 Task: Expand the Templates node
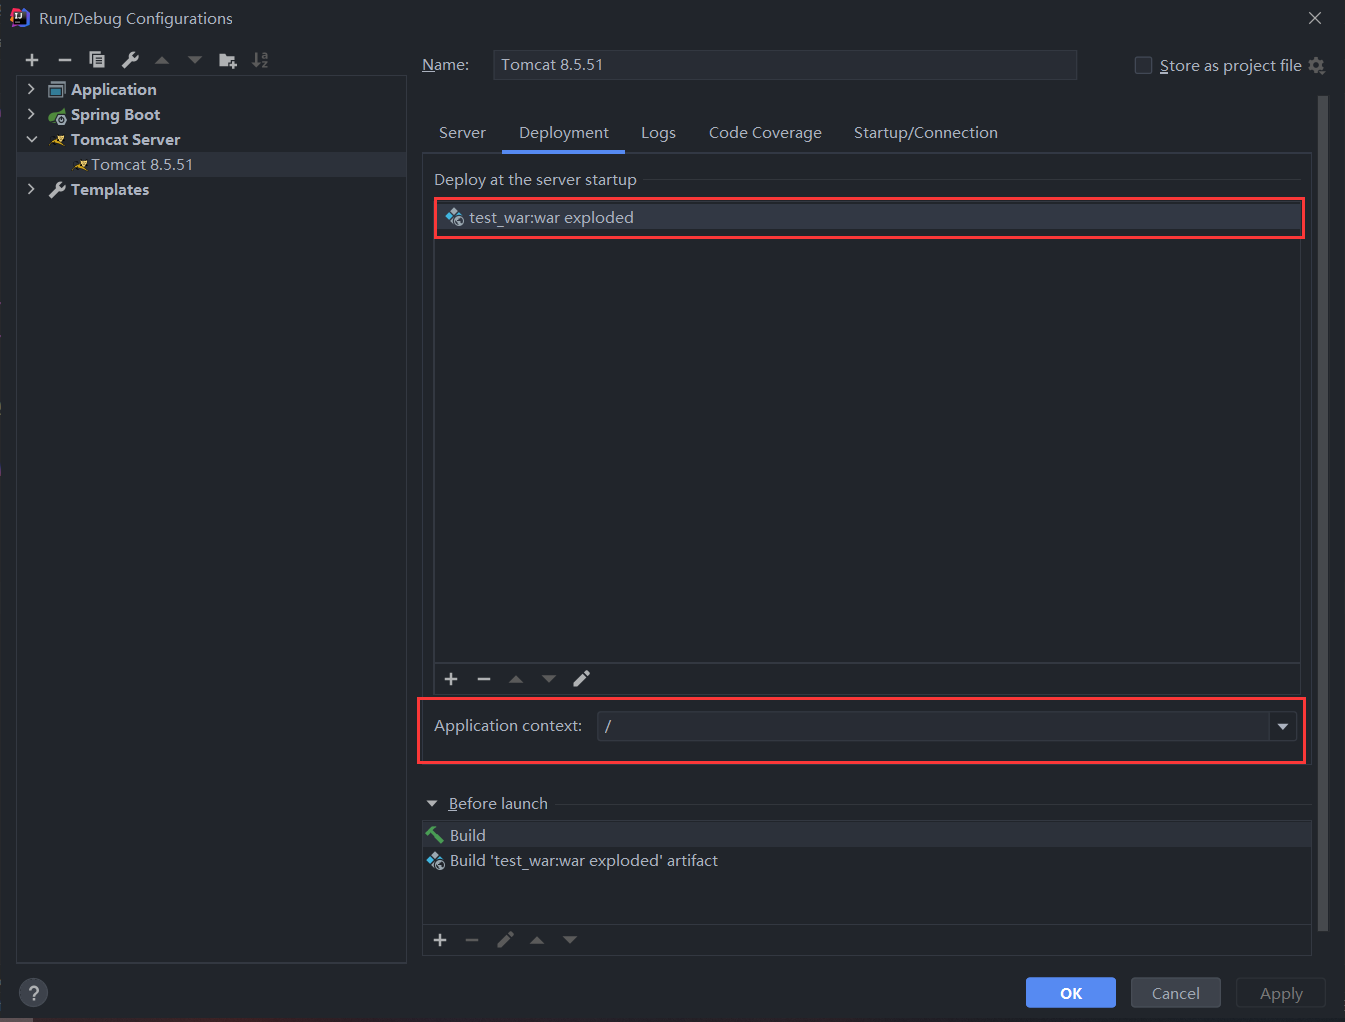[x=31, y=189]
